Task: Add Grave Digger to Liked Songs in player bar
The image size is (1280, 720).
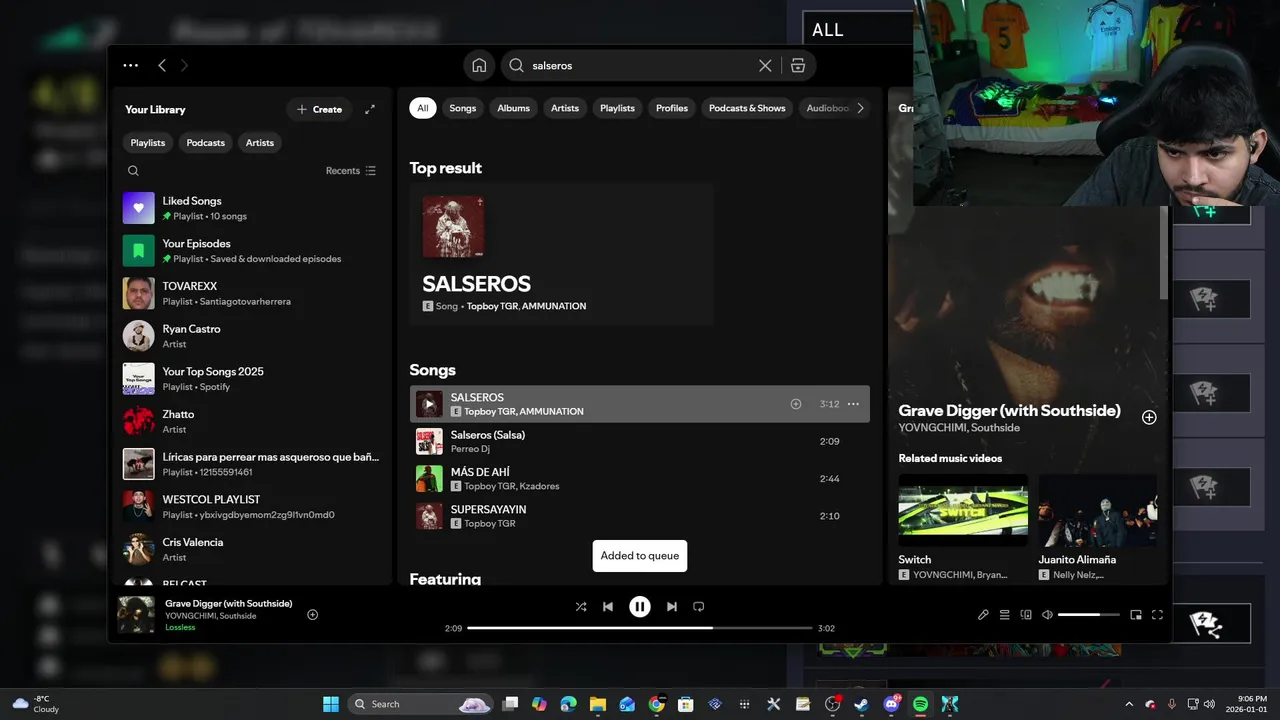Action: coord(312,615)
